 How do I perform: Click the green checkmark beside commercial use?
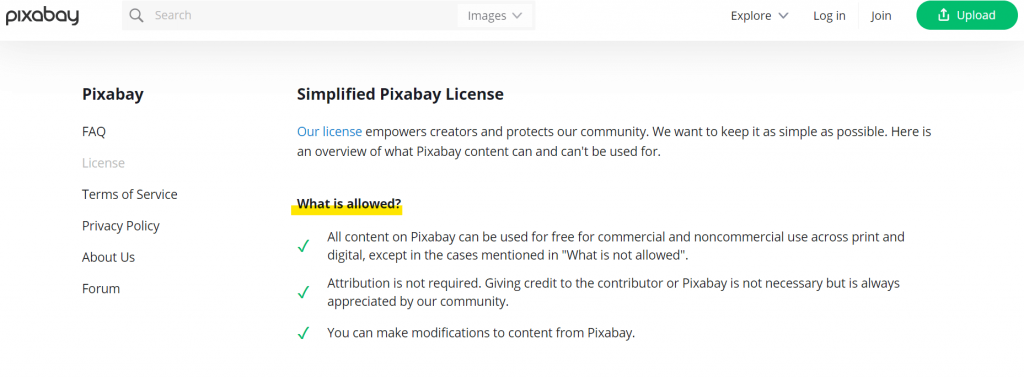point(303,246)
